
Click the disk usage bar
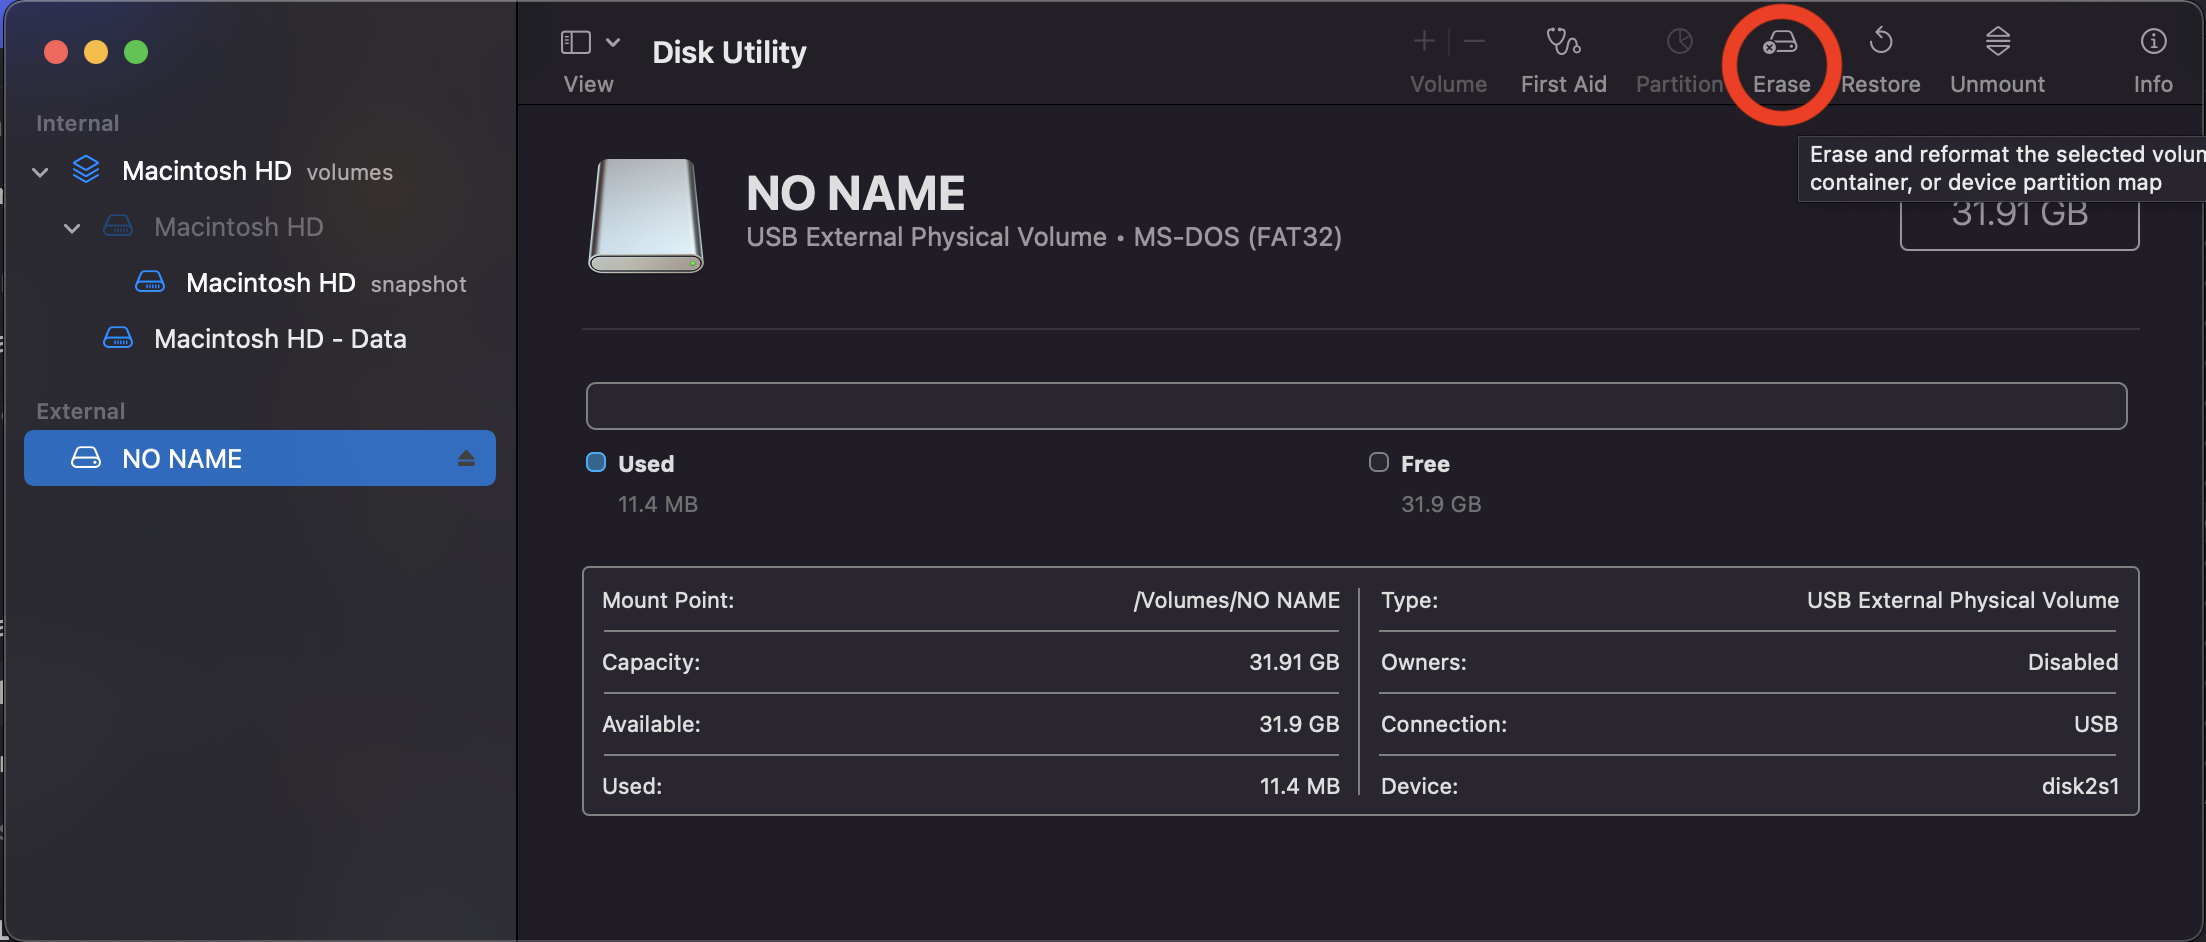pos(1356,406)
